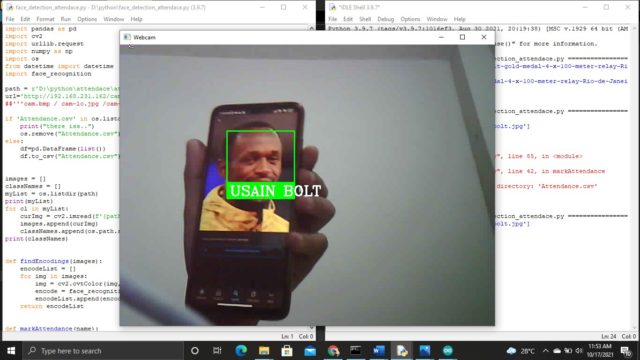Show hidden system tray icons
The width and height of the screenshot is (640, 360).
[x=546, y=351]
